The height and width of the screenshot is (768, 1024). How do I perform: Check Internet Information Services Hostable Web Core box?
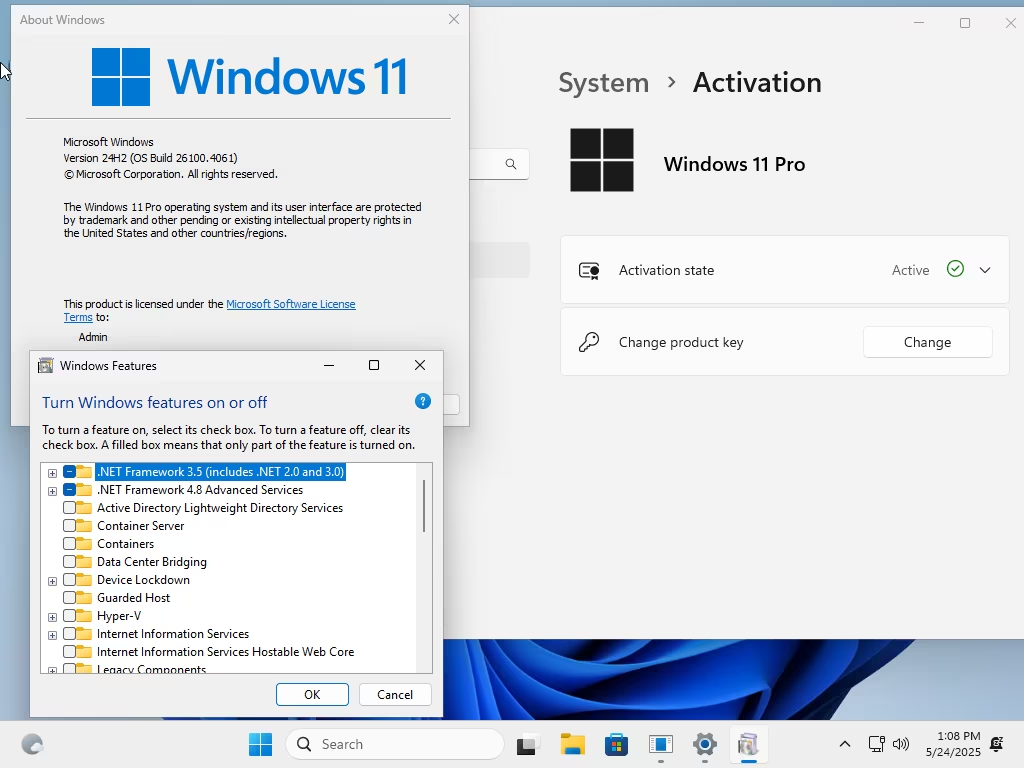pos(69,652)
